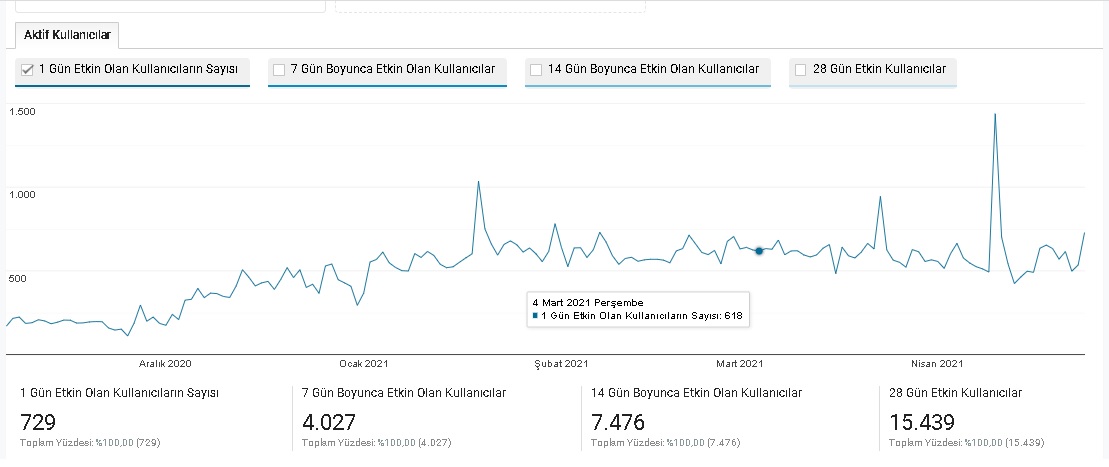Tick the 14 Gün Boyunca Etkin Olan Kullanıcılar checkbox
The height and width of the screenshot is (467, 1109).
(x=536, y=69)
